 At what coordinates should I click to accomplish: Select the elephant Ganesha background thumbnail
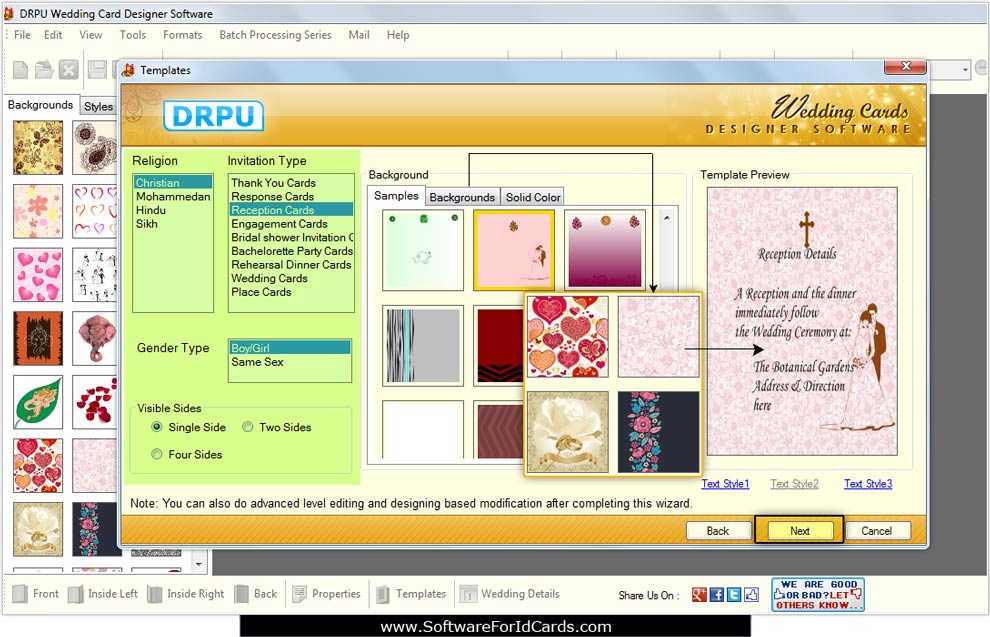pyautogui.click(x=95, y=338)
